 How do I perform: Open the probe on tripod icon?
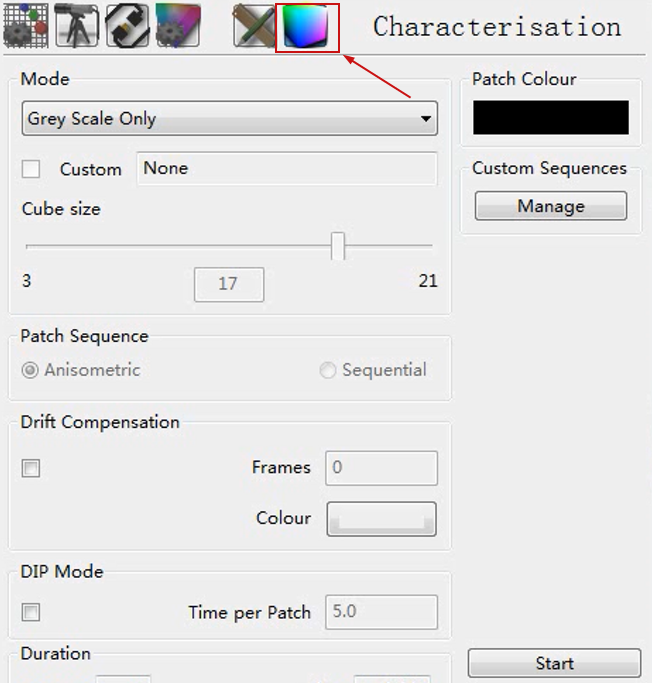pyautogui.click(x=77, y=26)
